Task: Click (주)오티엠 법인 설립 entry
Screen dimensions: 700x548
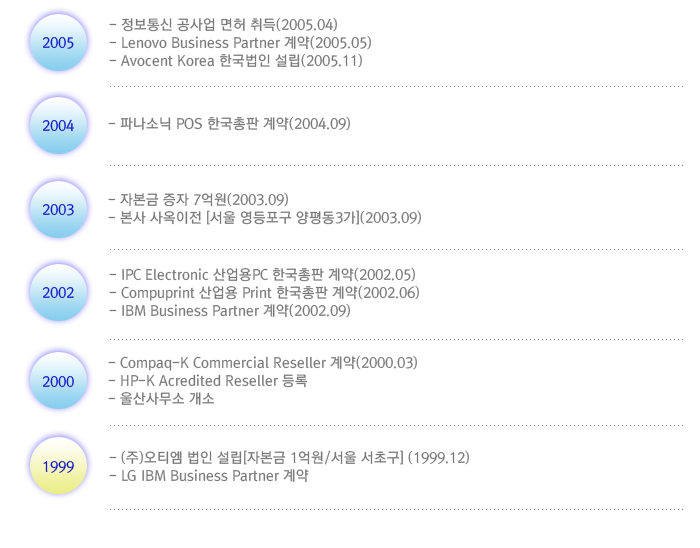Action: pos(289,458)
